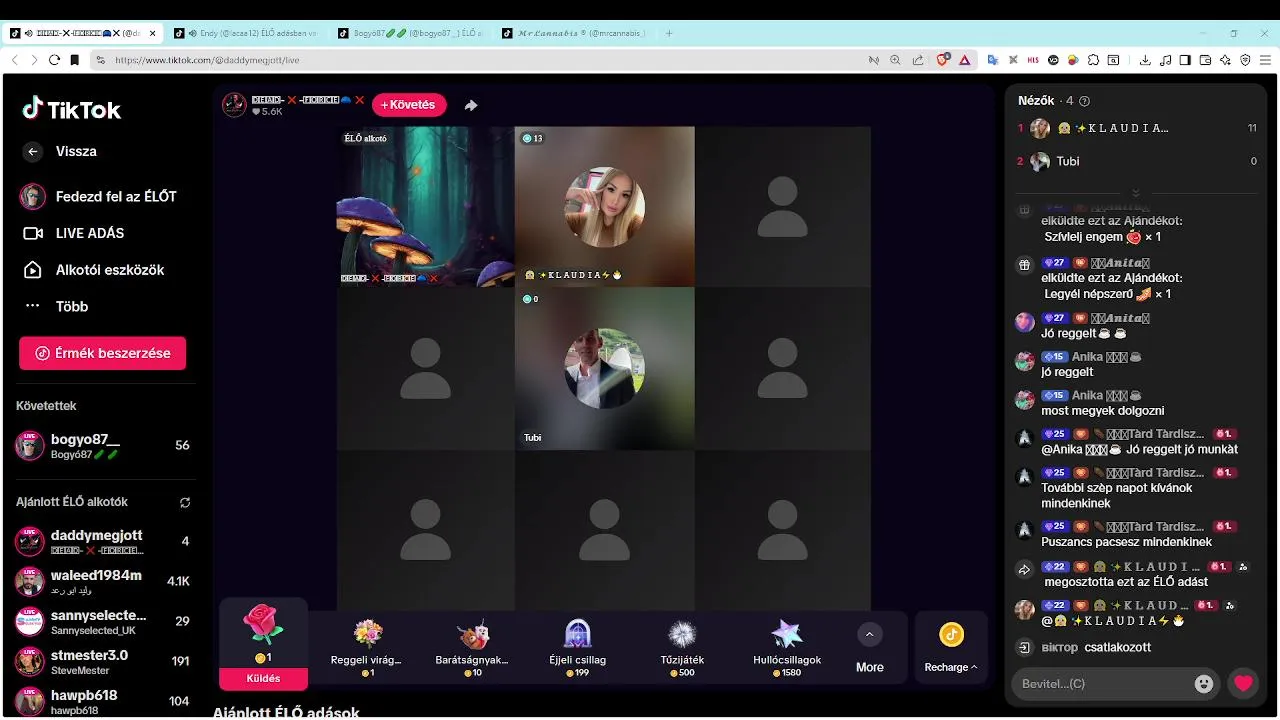Open the Brave wallet icon
Viewport: 1280px width, 720px height.
pyautogui.click(x=1205, y=60)
